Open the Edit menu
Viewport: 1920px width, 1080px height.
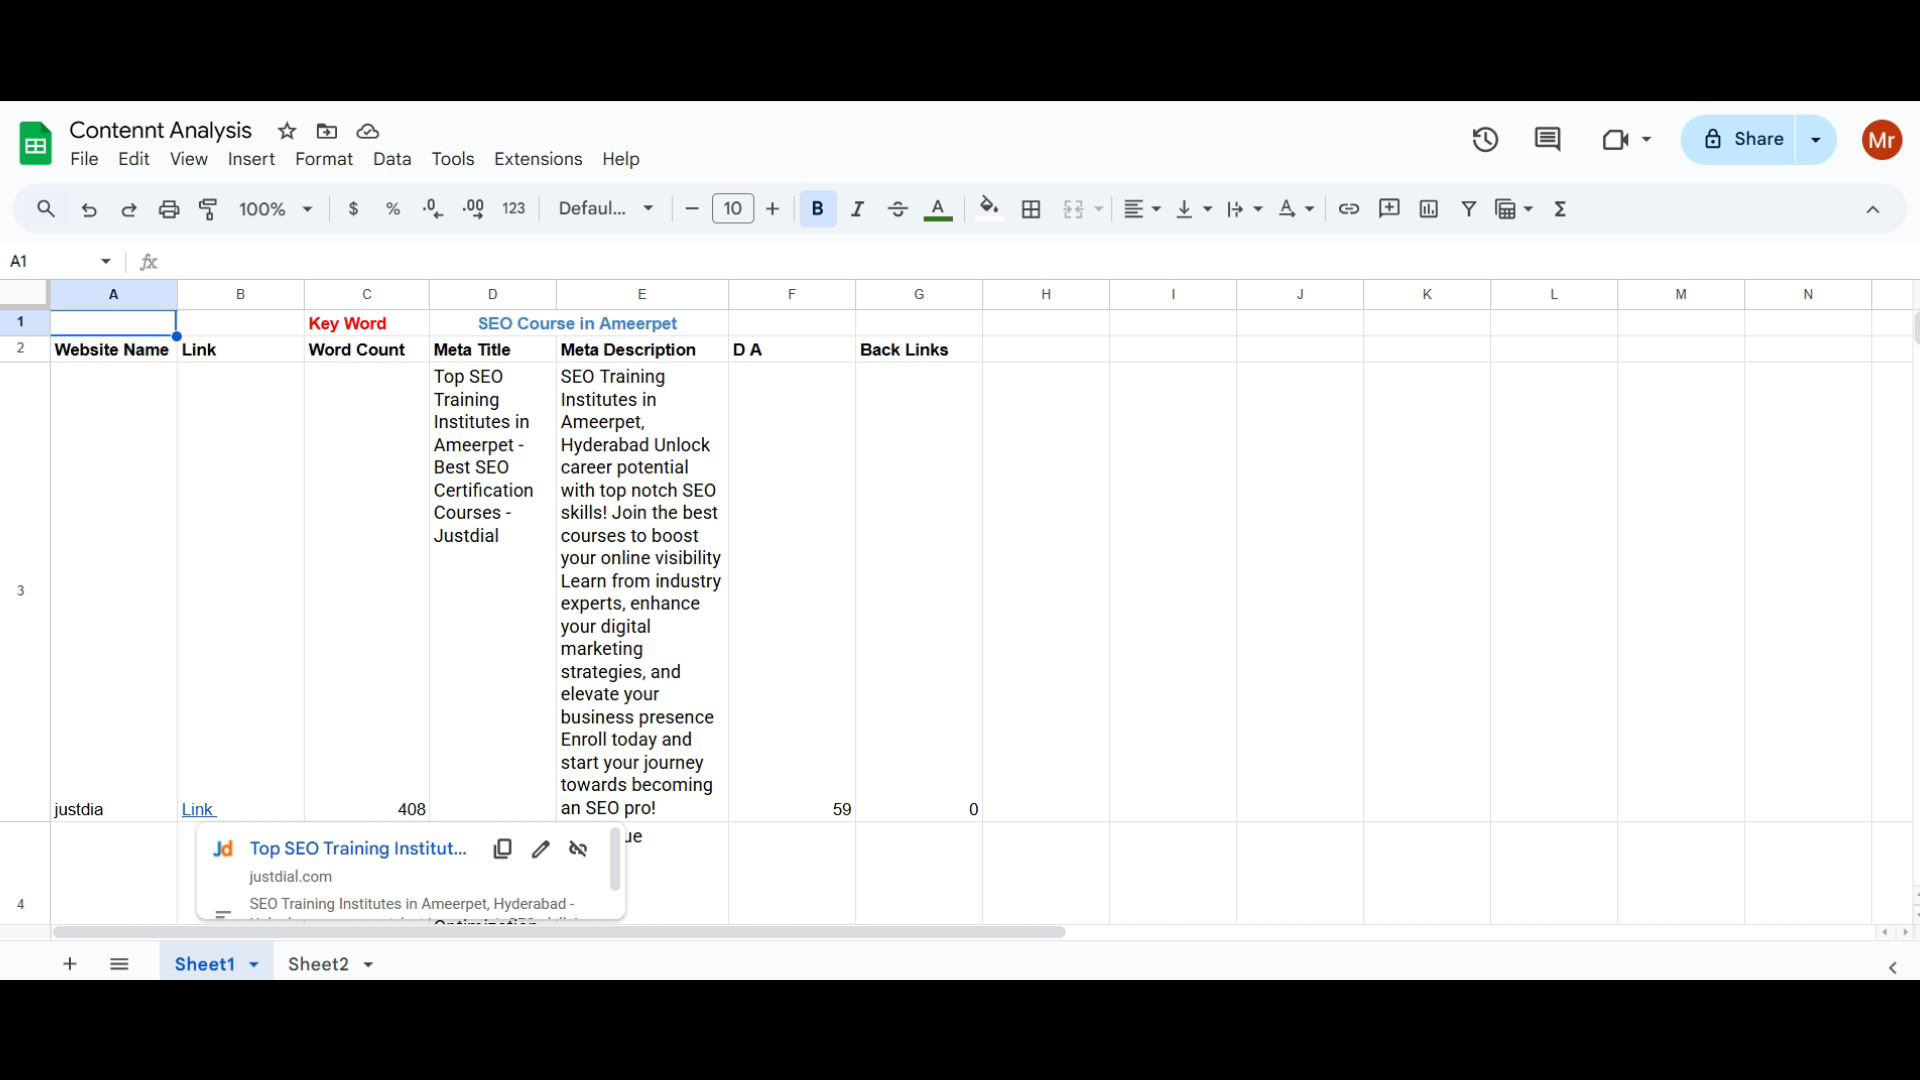pos(133,159)
